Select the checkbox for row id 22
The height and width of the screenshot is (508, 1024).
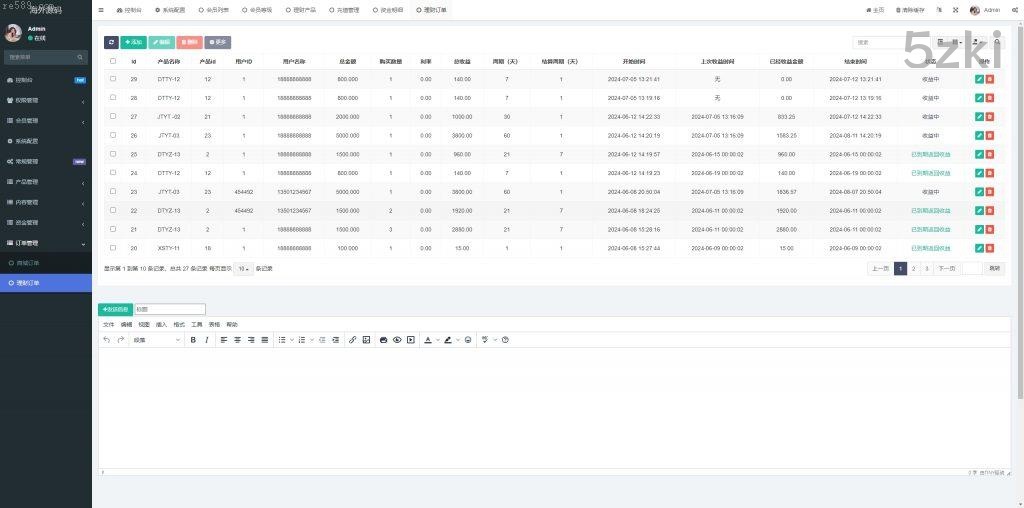click(x=112, y=210)
